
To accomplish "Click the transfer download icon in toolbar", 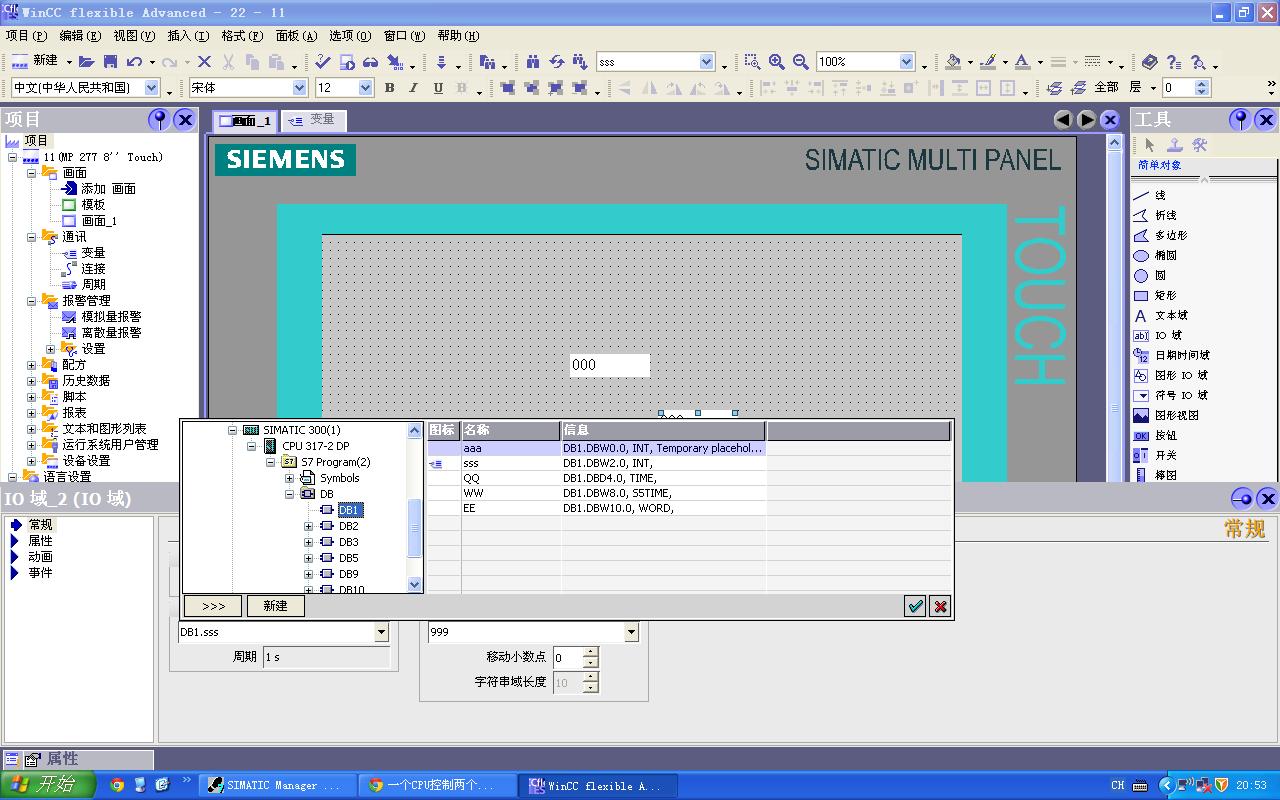I will tap(441, 62).
